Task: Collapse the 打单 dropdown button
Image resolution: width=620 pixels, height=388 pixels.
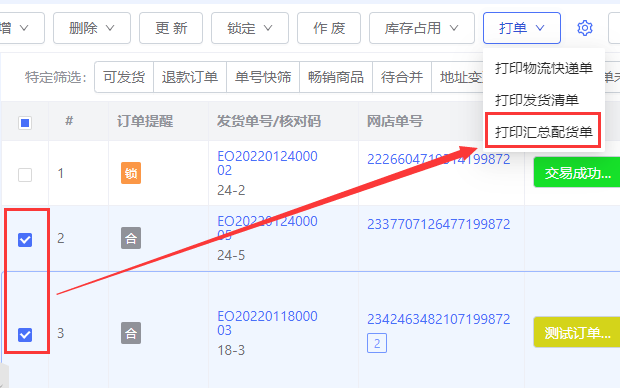Action: point(522,28)
